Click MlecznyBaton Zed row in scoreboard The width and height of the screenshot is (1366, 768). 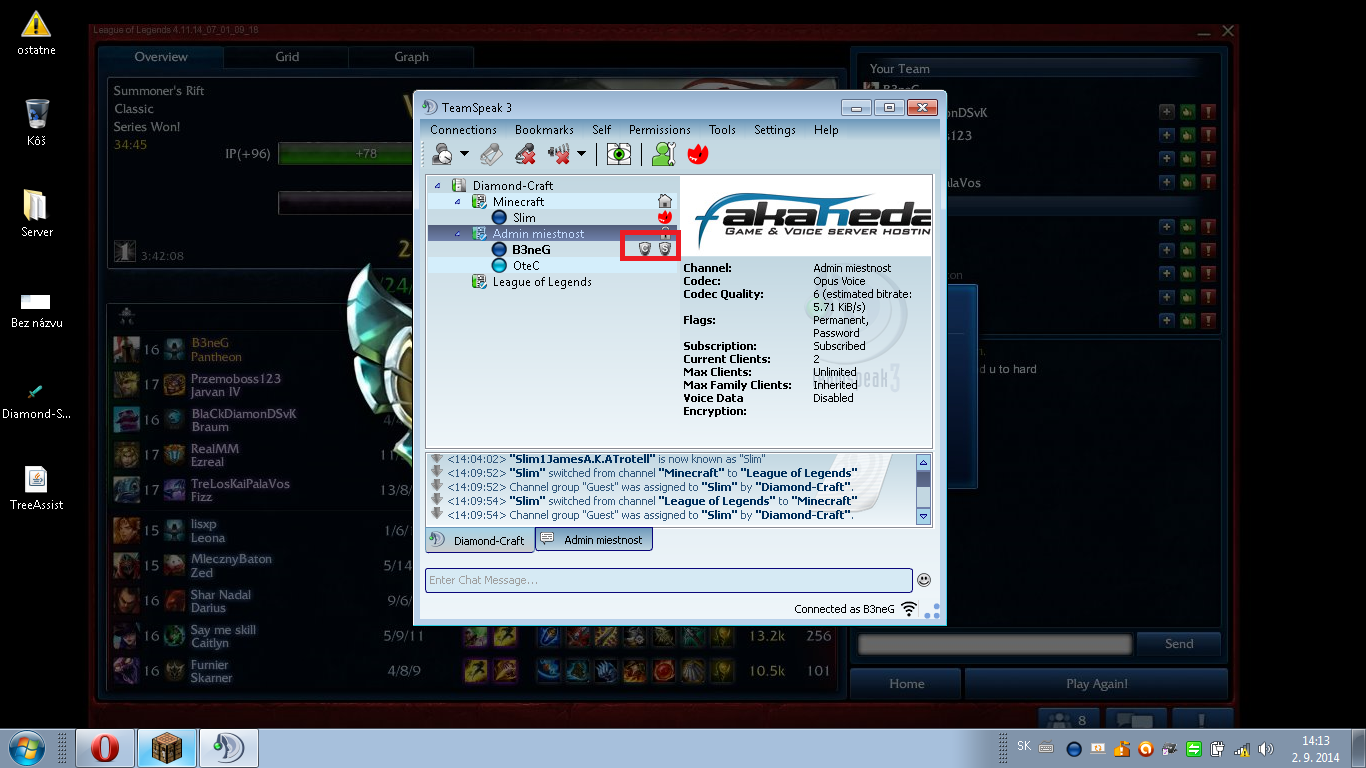tap(261, 565)
